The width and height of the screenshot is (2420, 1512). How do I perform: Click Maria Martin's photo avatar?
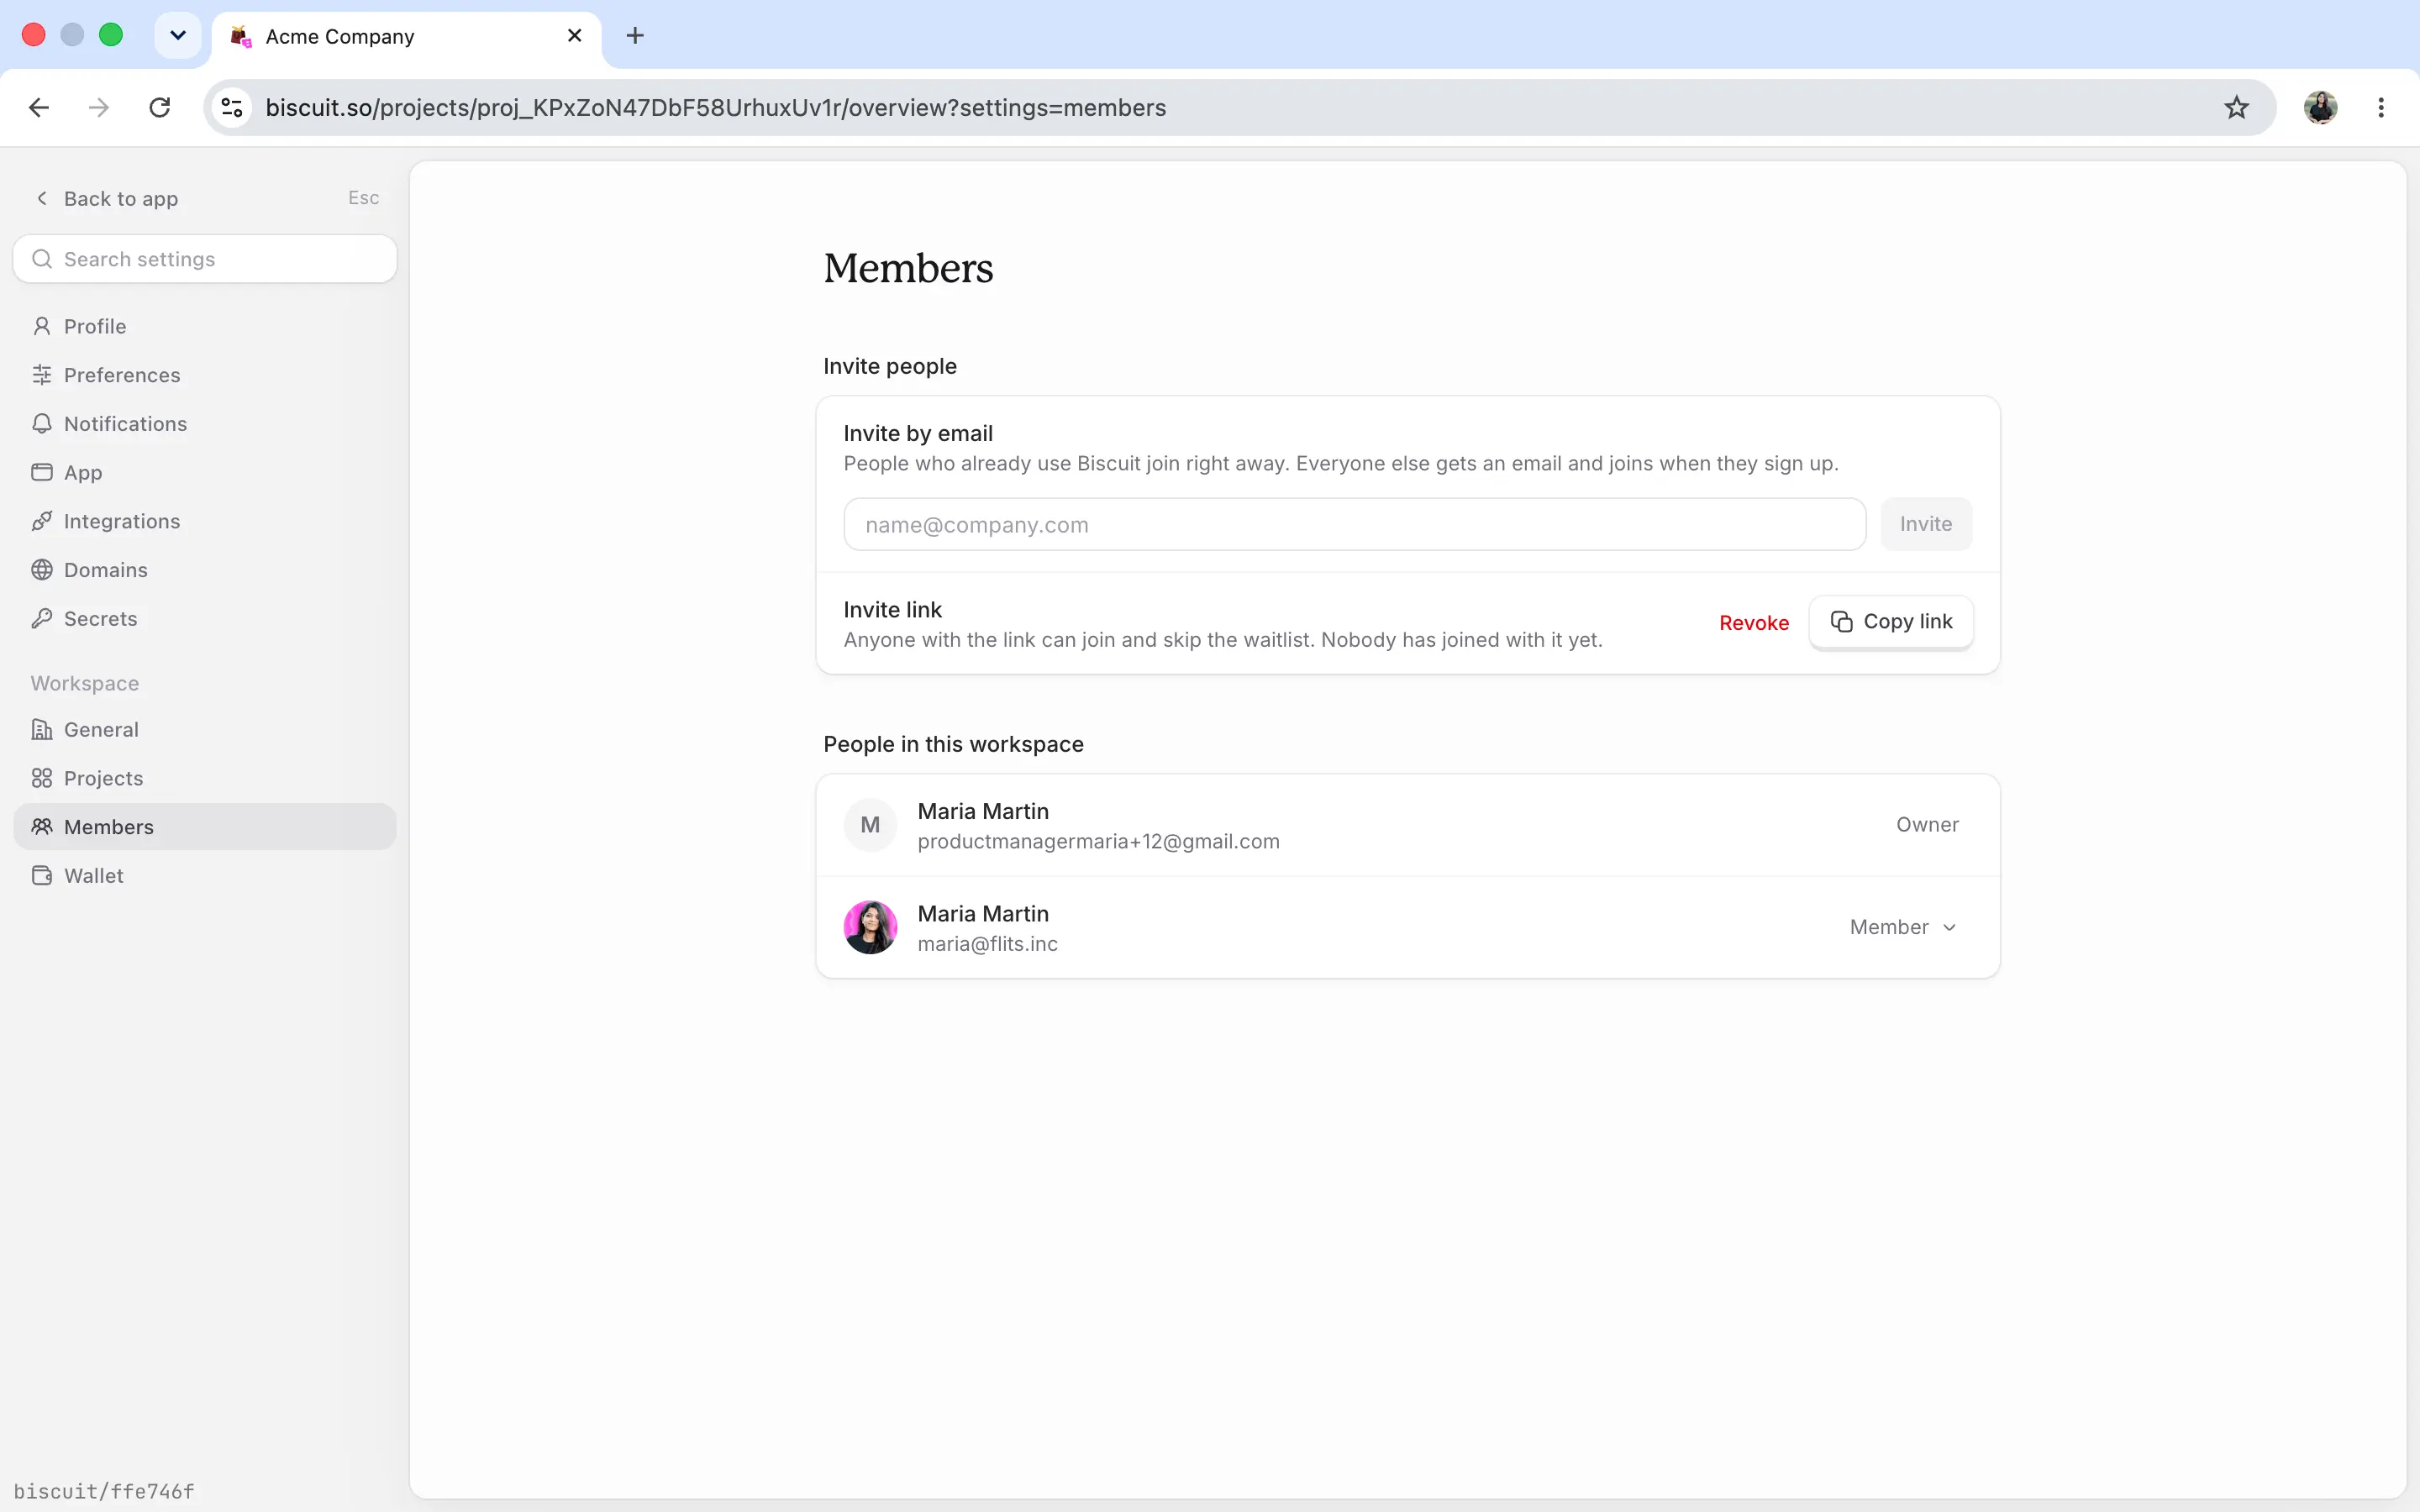870,927
